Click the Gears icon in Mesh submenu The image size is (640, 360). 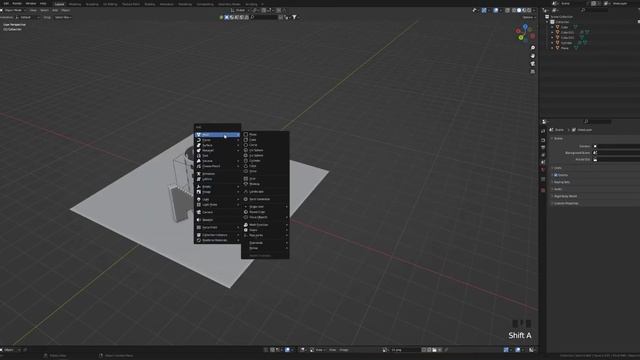pos(246,230)
